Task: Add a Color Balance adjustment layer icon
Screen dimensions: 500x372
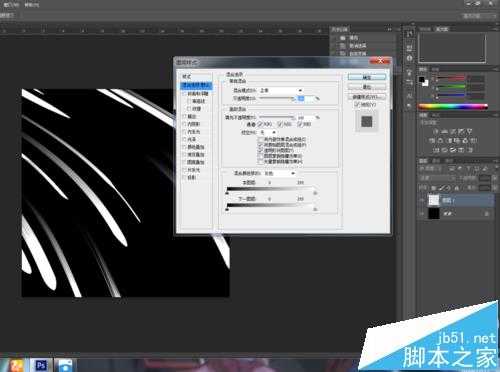Action: tap(441, 141)
